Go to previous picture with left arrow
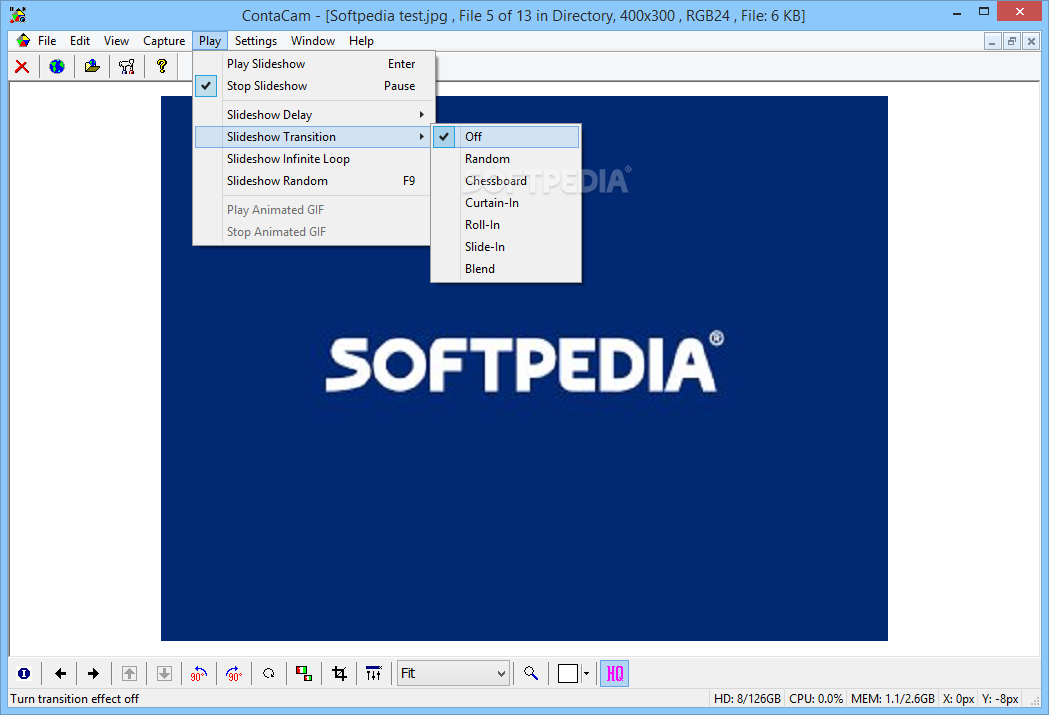The height and width of the screenshot is (715, 1049). pos(60,674)
